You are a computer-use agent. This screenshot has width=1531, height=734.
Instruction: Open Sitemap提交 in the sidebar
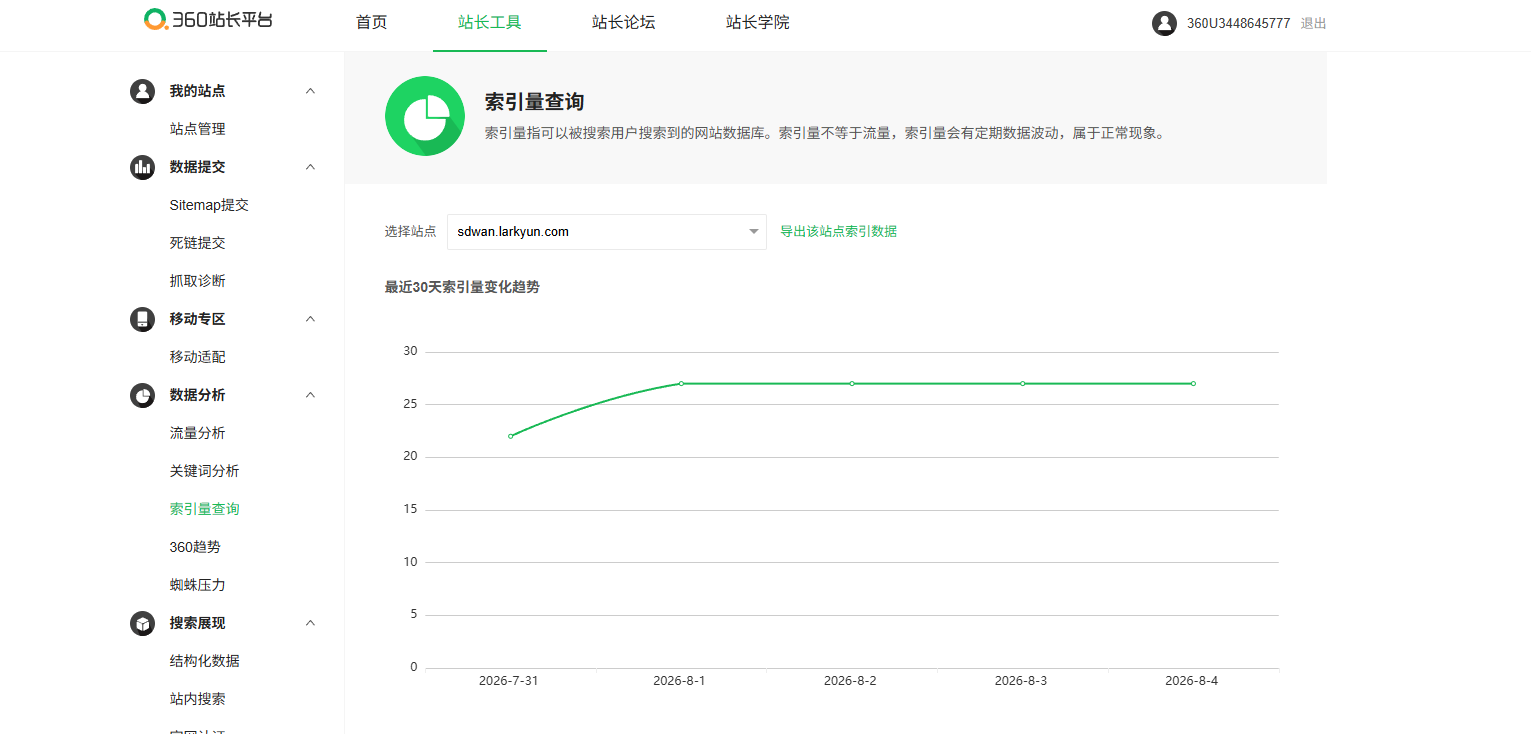coord(209,205)
